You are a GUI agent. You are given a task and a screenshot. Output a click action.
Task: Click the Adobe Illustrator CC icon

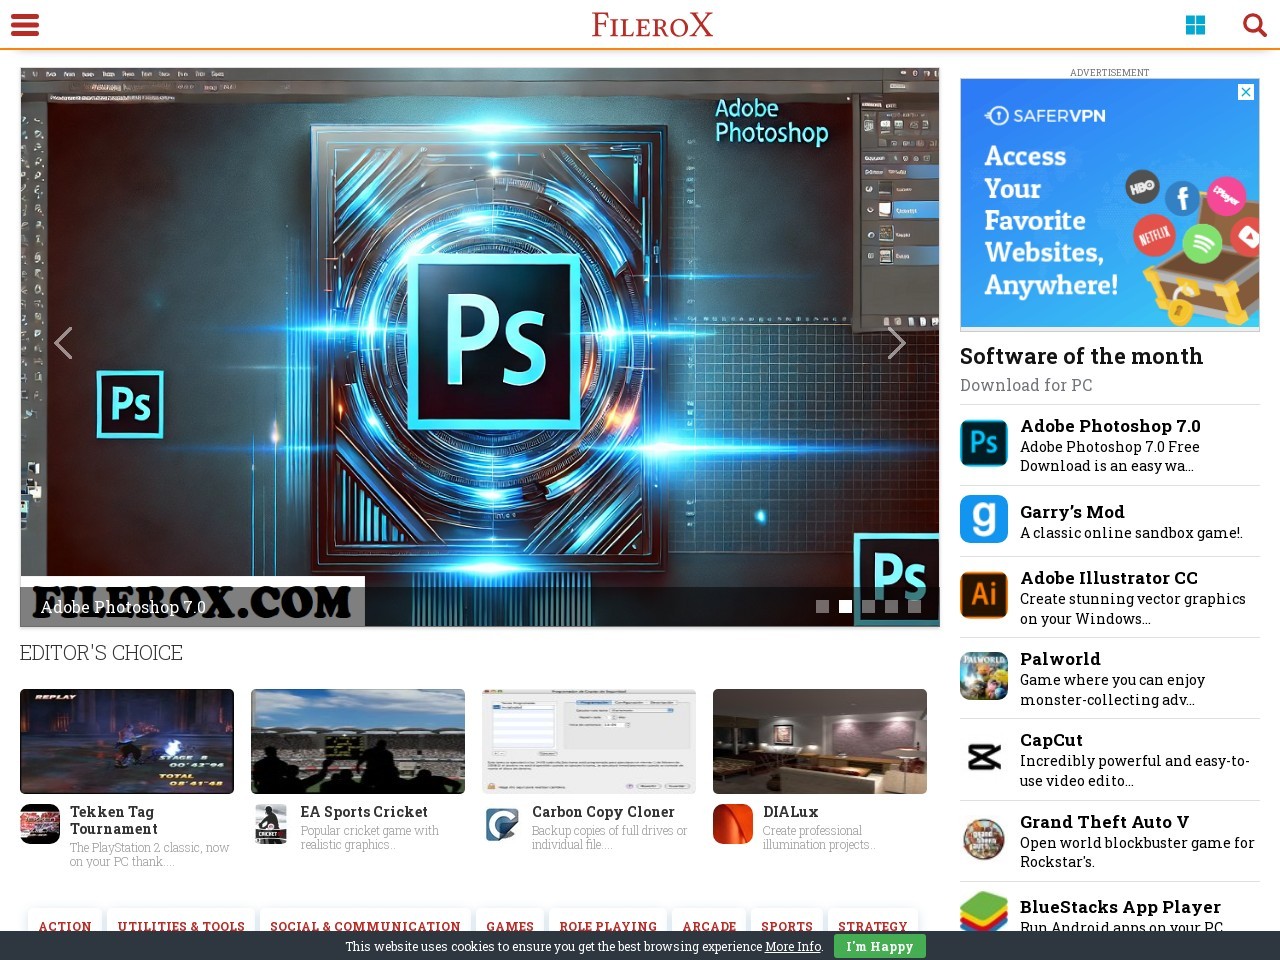point(984,595)
